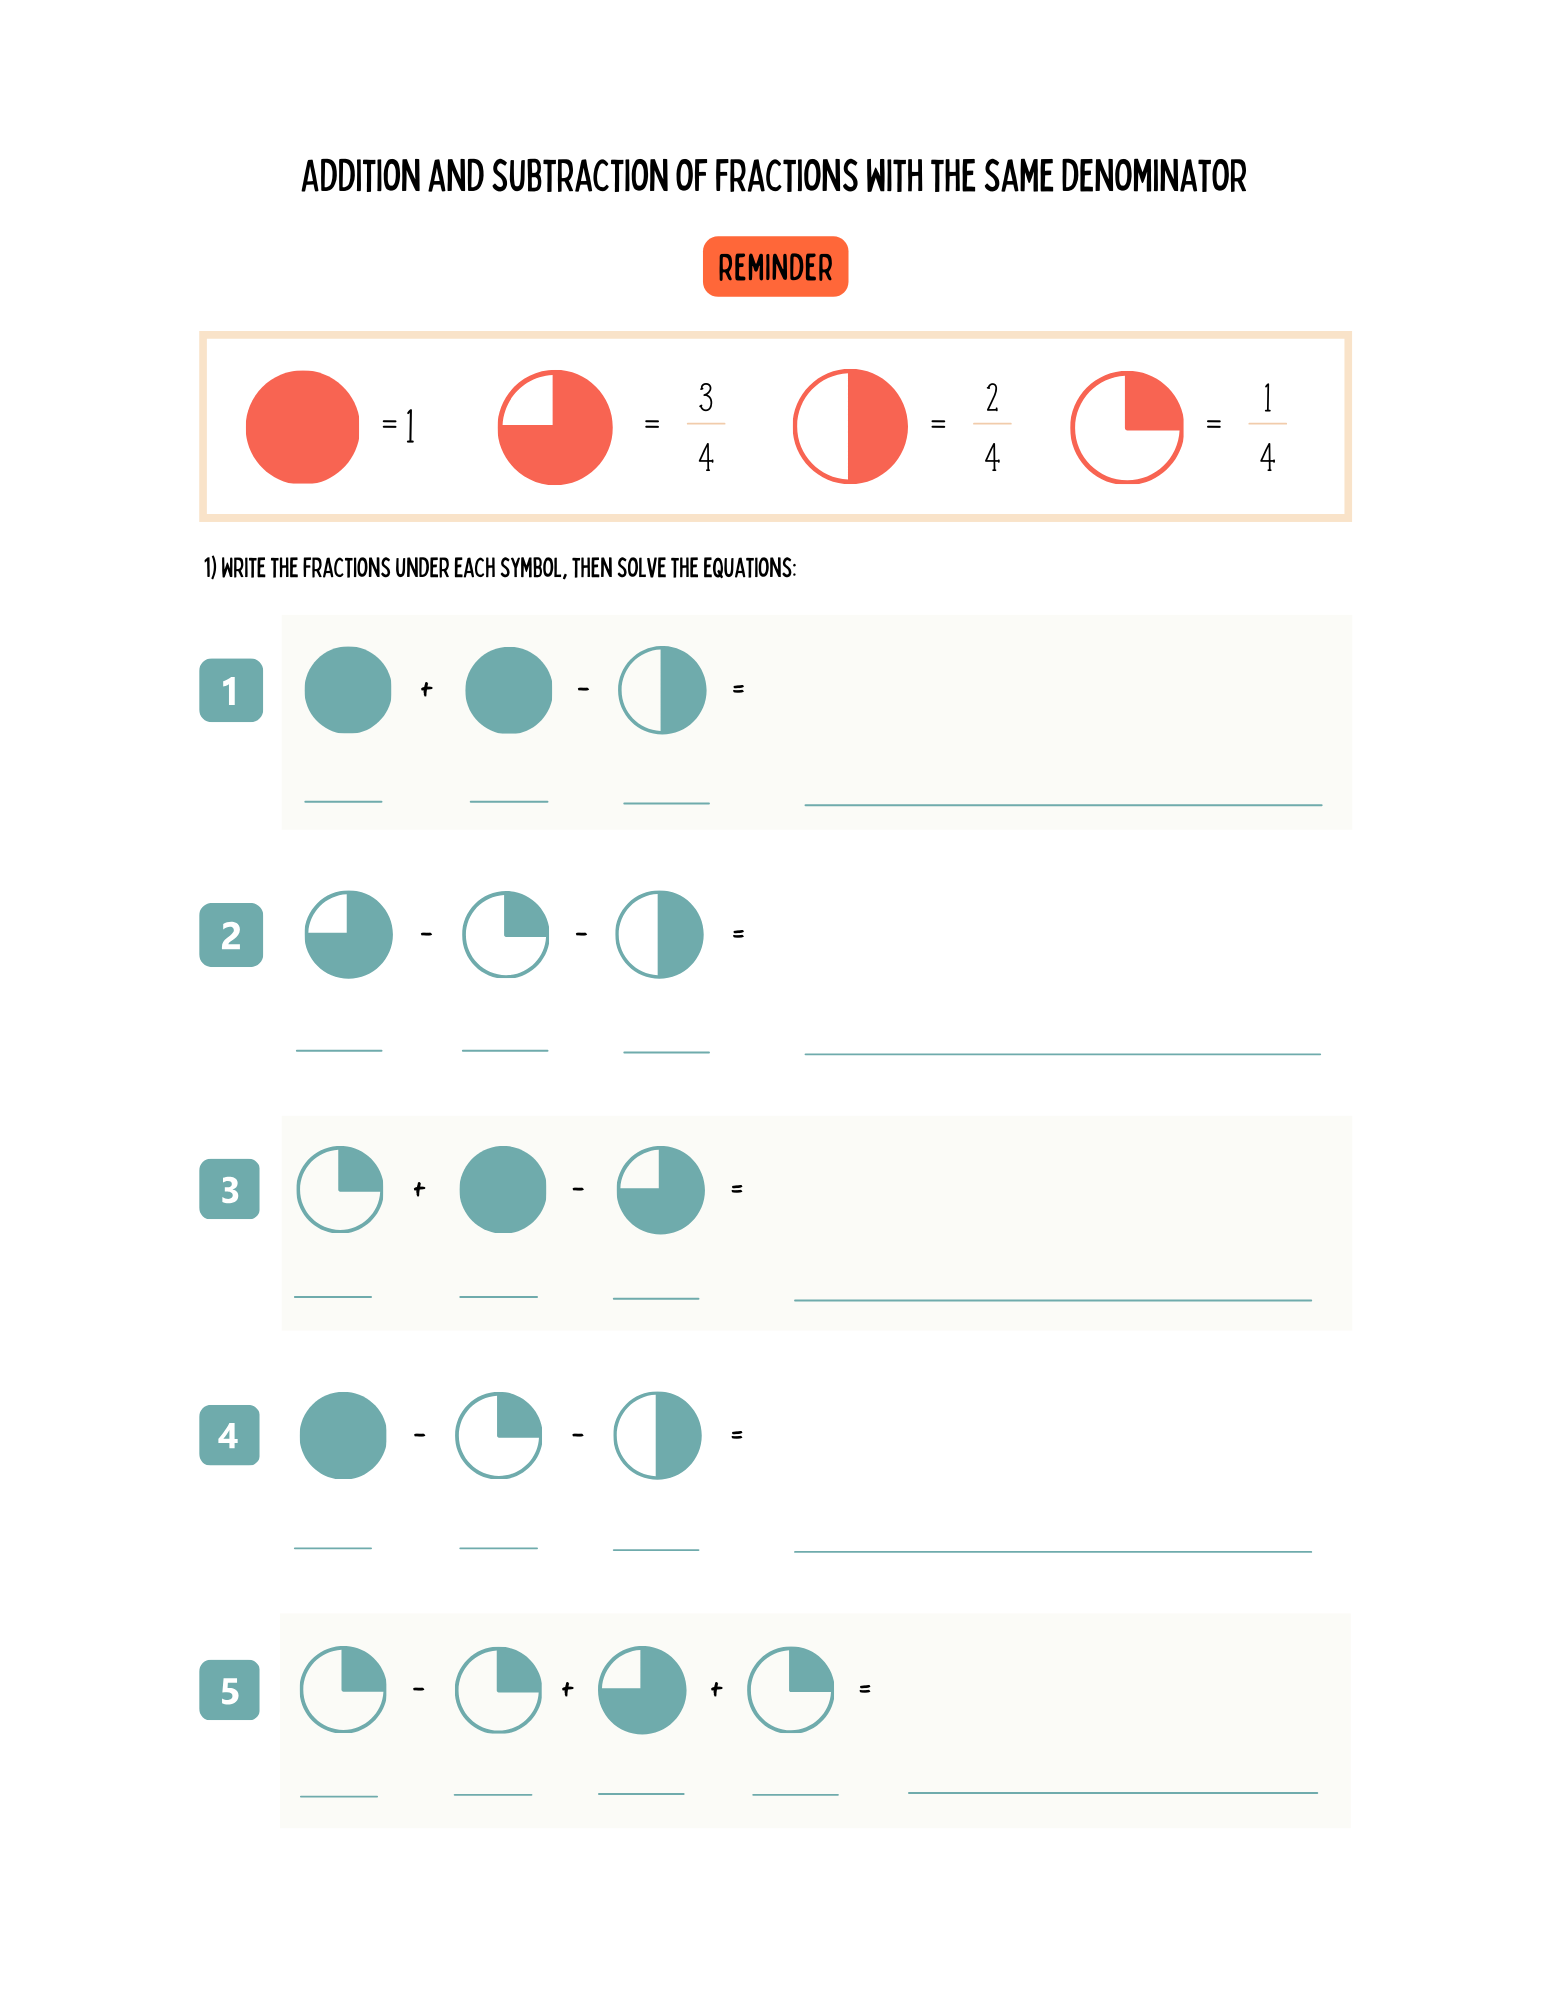
Task: Click the worksheet title heading
Action: [x=774, y=177]
